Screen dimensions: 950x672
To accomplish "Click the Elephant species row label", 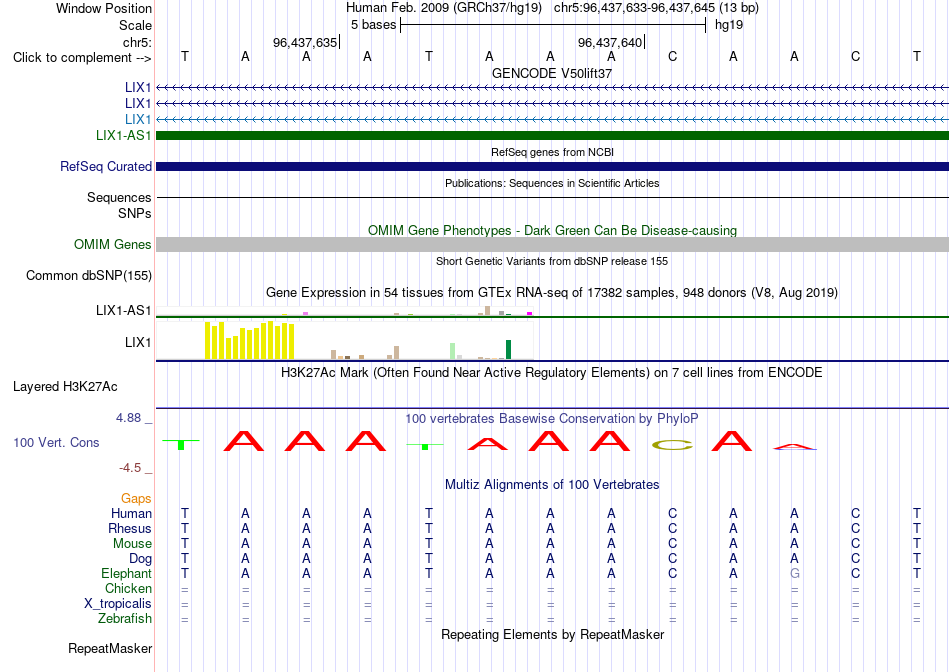I will (x=127, y=573).
